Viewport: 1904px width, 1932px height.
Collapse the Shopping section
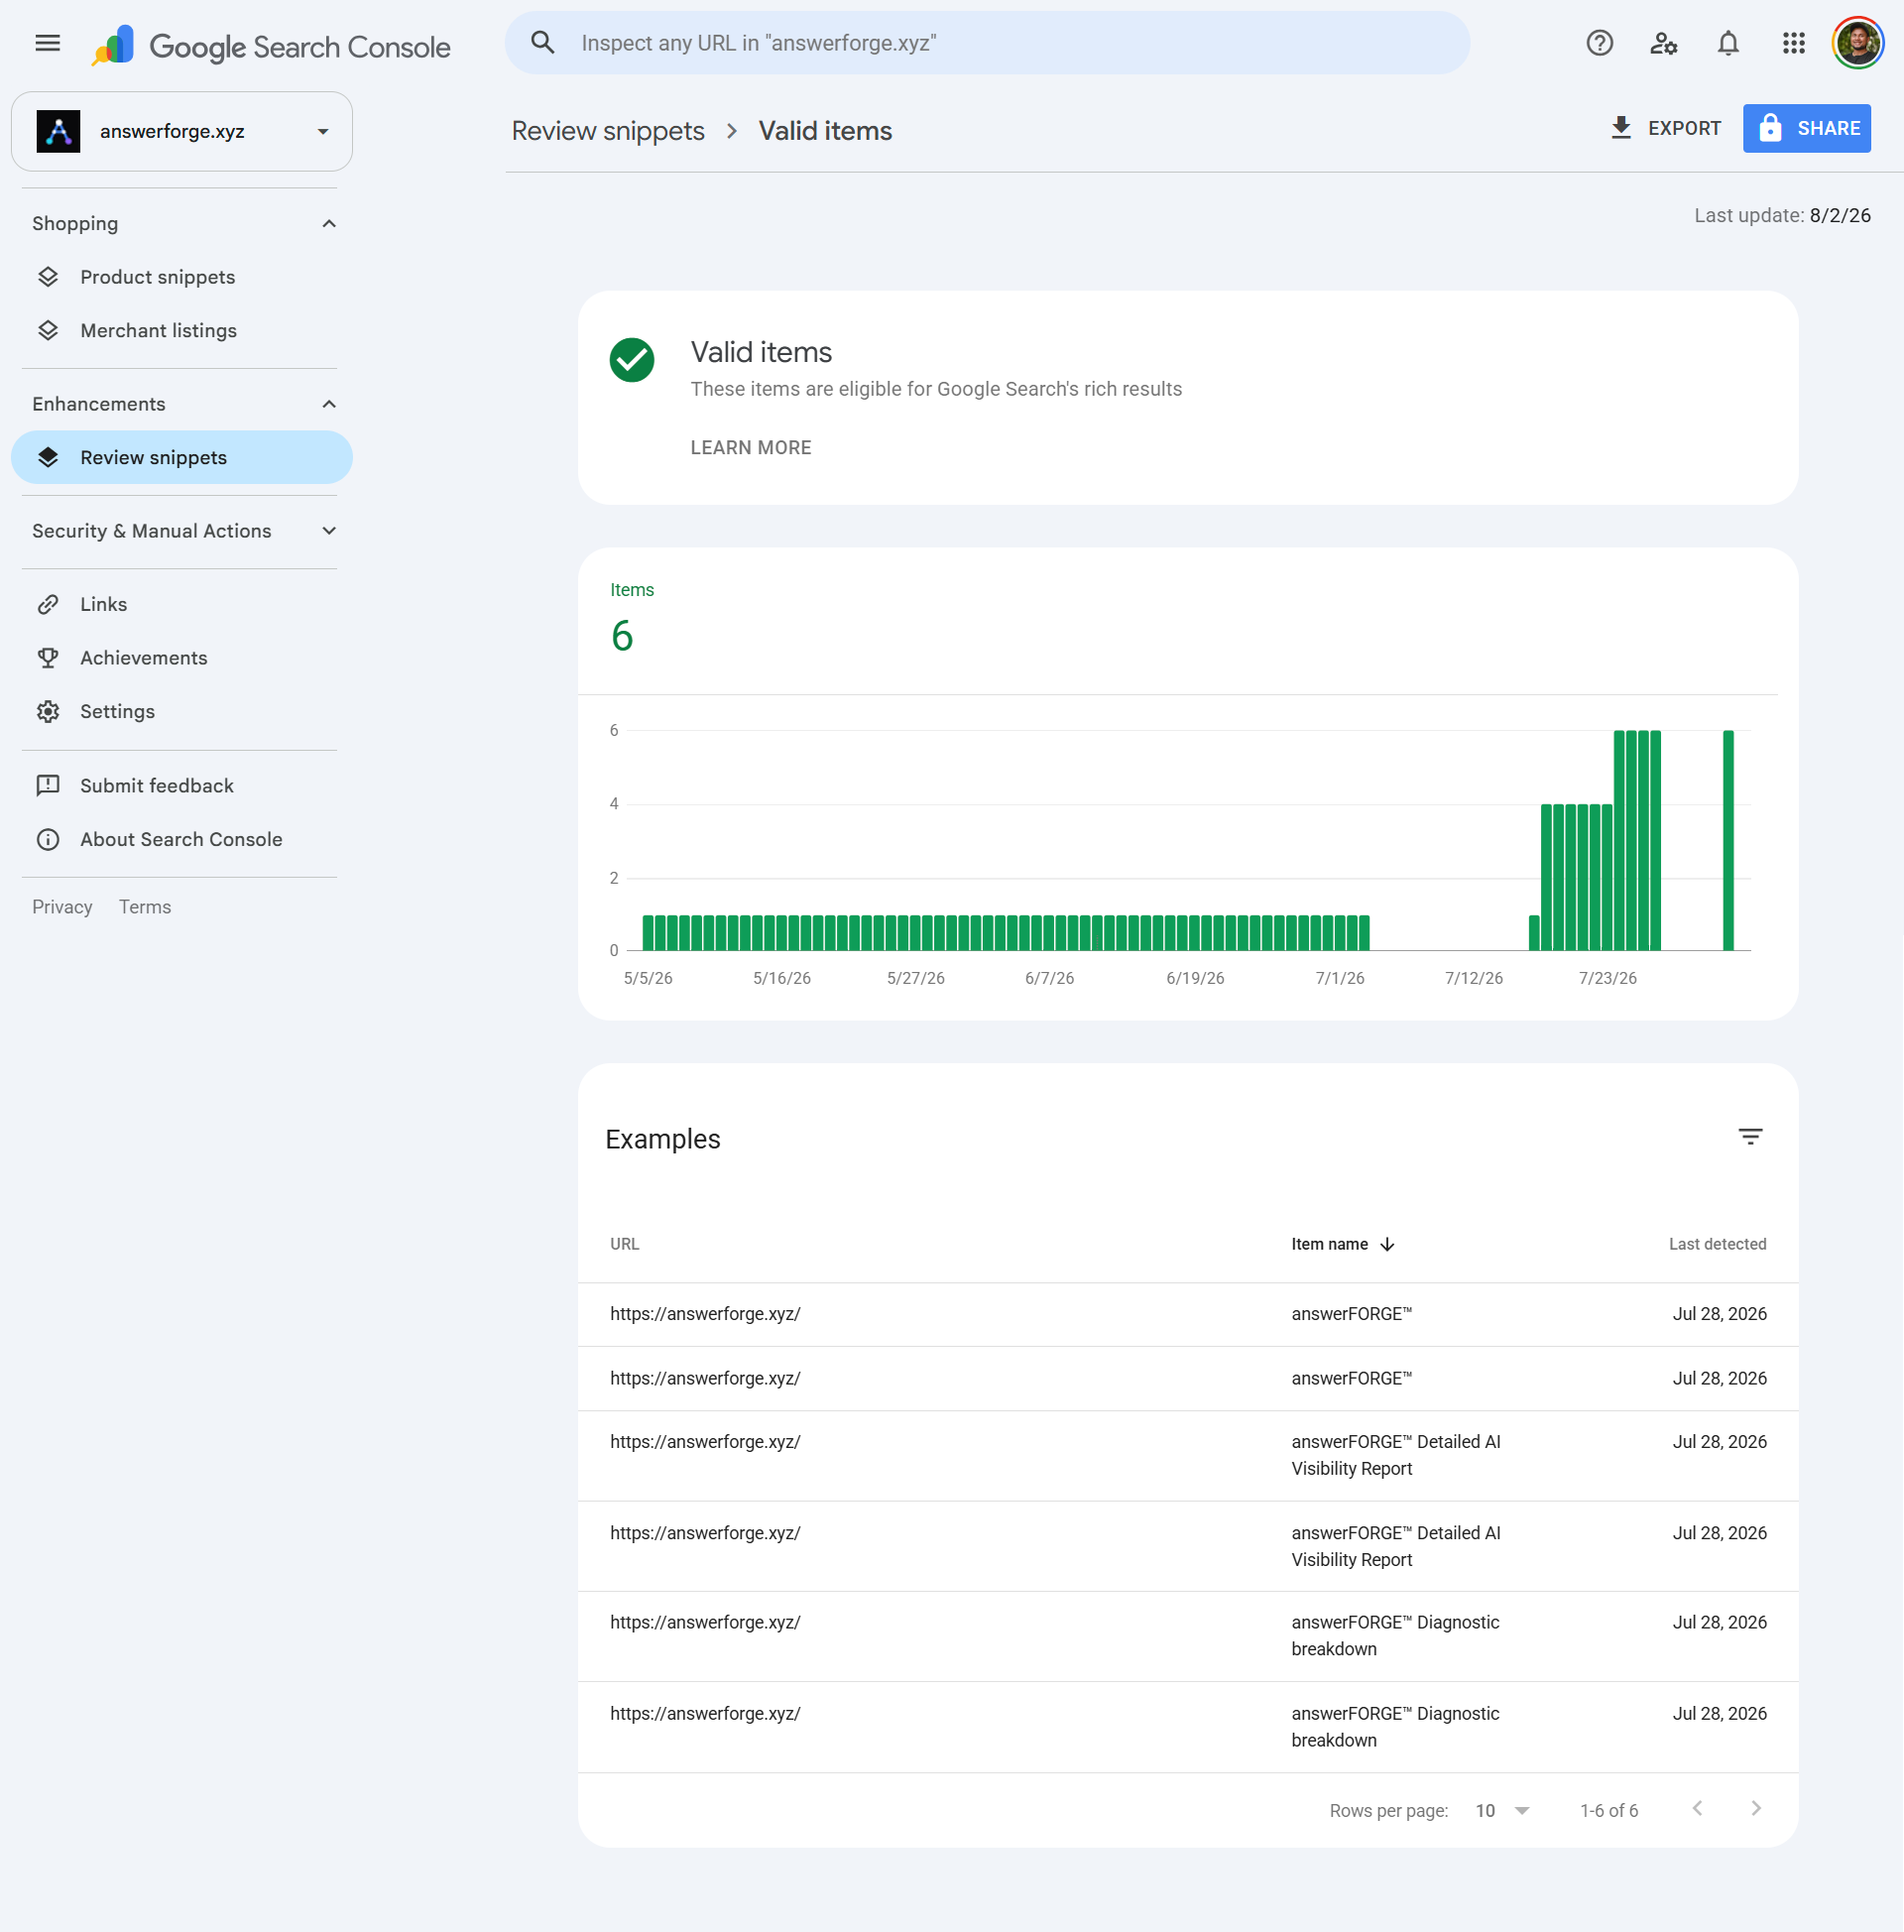coord(329,224)
